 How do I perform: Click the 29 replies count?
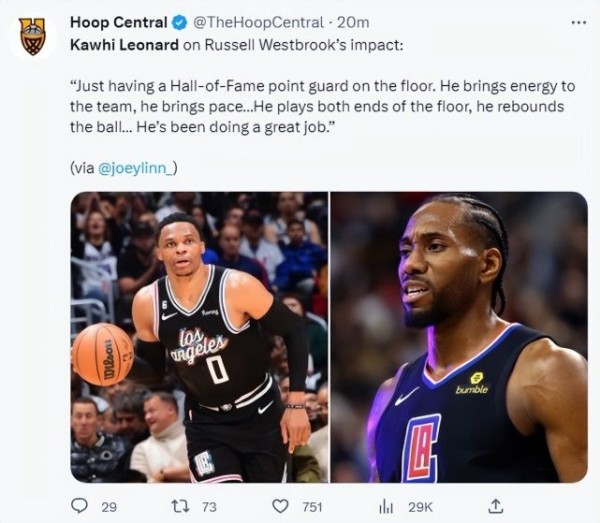[109, 507]
